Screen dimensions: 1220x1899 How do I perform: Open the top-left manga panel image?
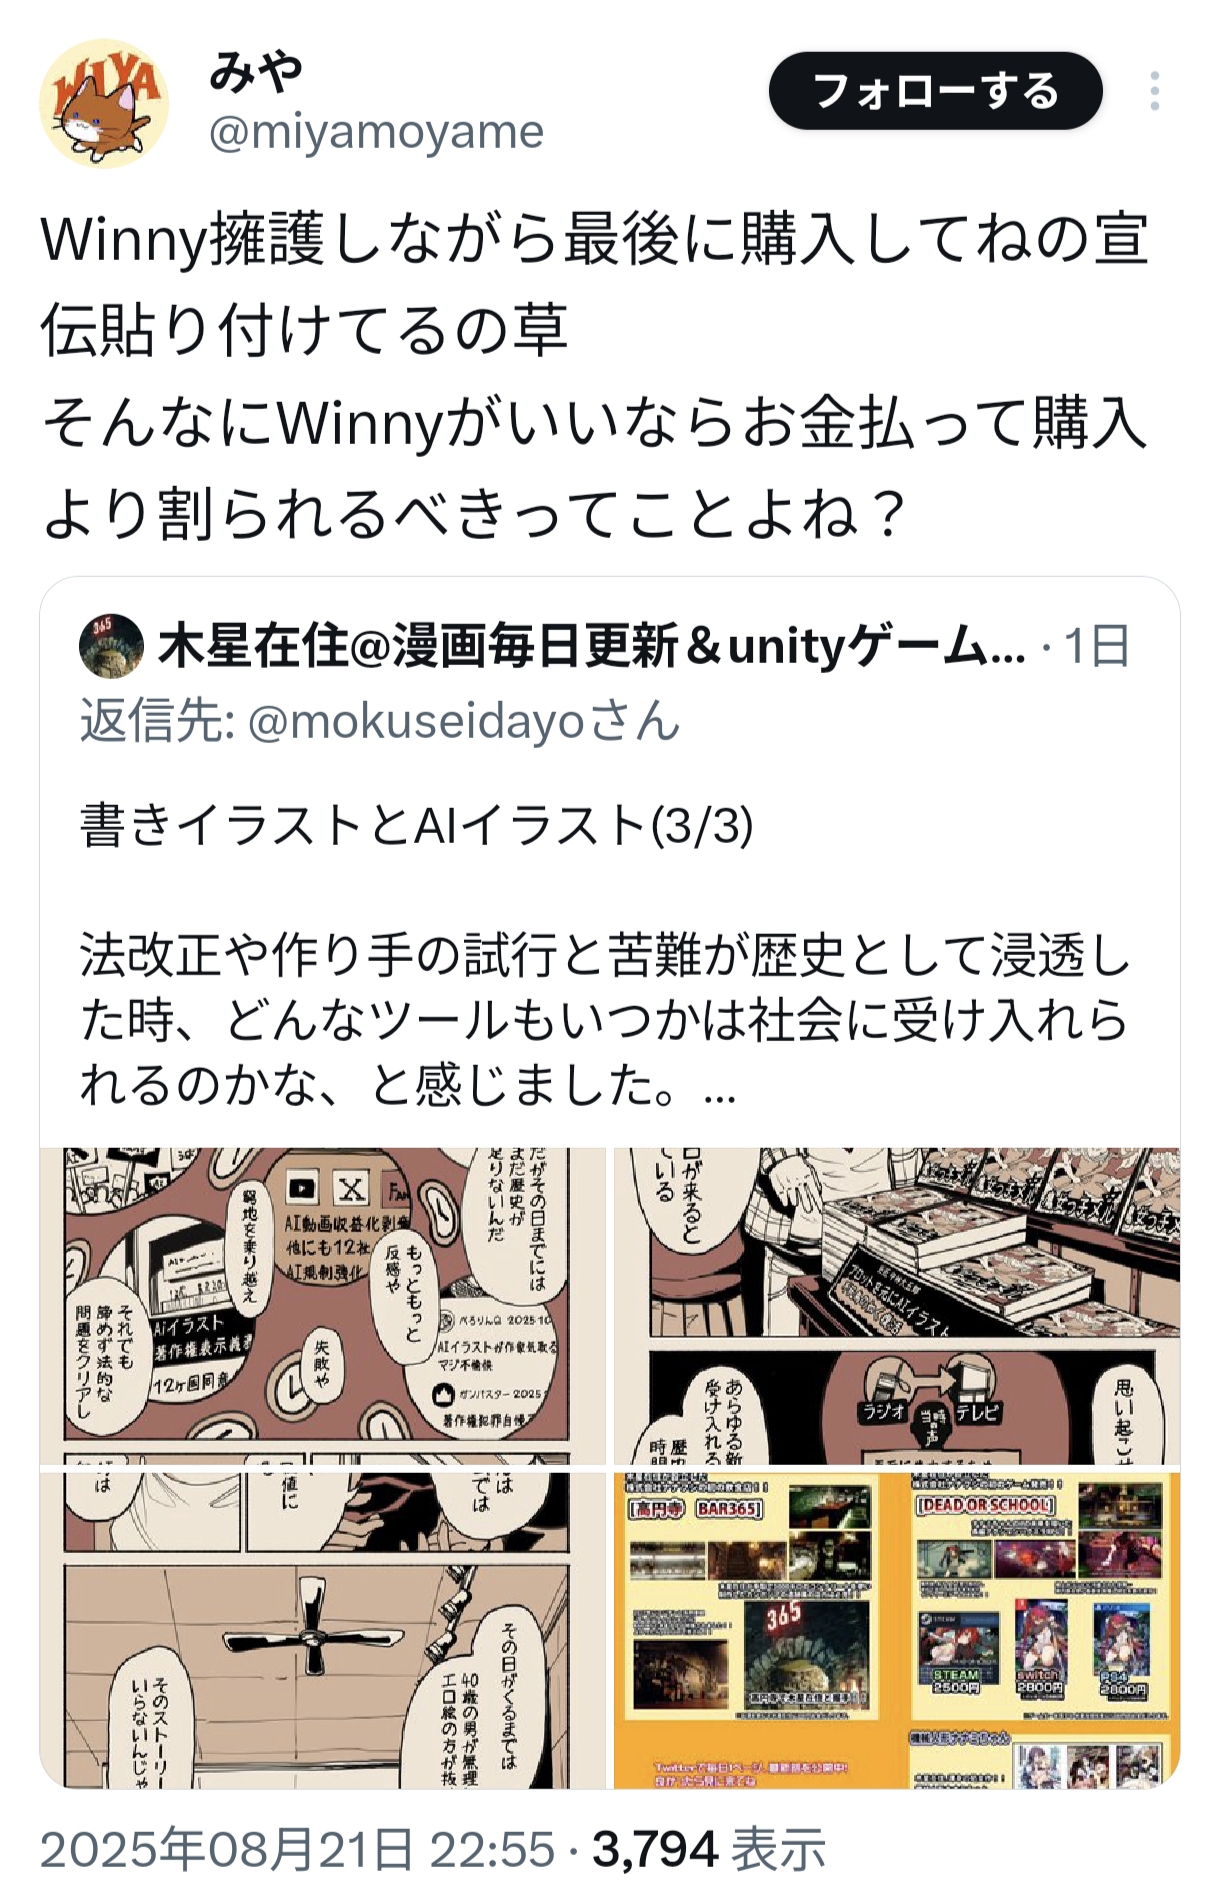pos(323,1306)
